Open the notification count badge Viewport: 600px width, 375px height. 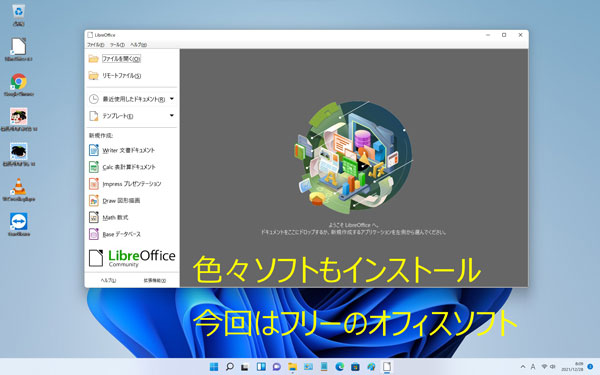click(x=590, y=367)
